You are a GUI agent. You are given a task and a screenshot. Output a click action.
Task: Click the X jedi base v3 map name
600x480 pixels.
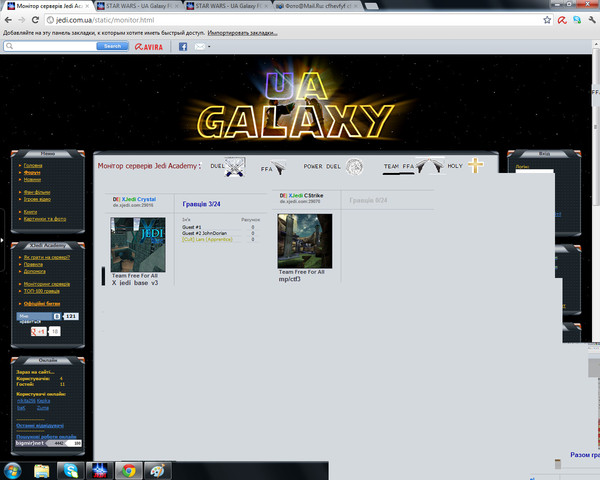(135, 283)
